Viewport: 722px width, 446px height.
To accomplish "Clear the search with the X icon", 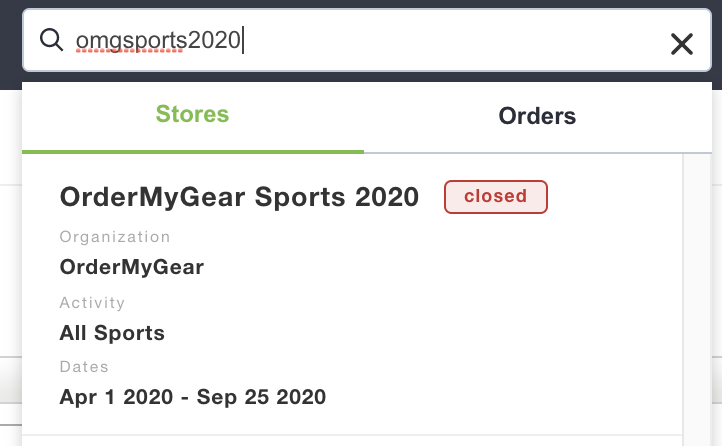I will [x=681, y=44].
